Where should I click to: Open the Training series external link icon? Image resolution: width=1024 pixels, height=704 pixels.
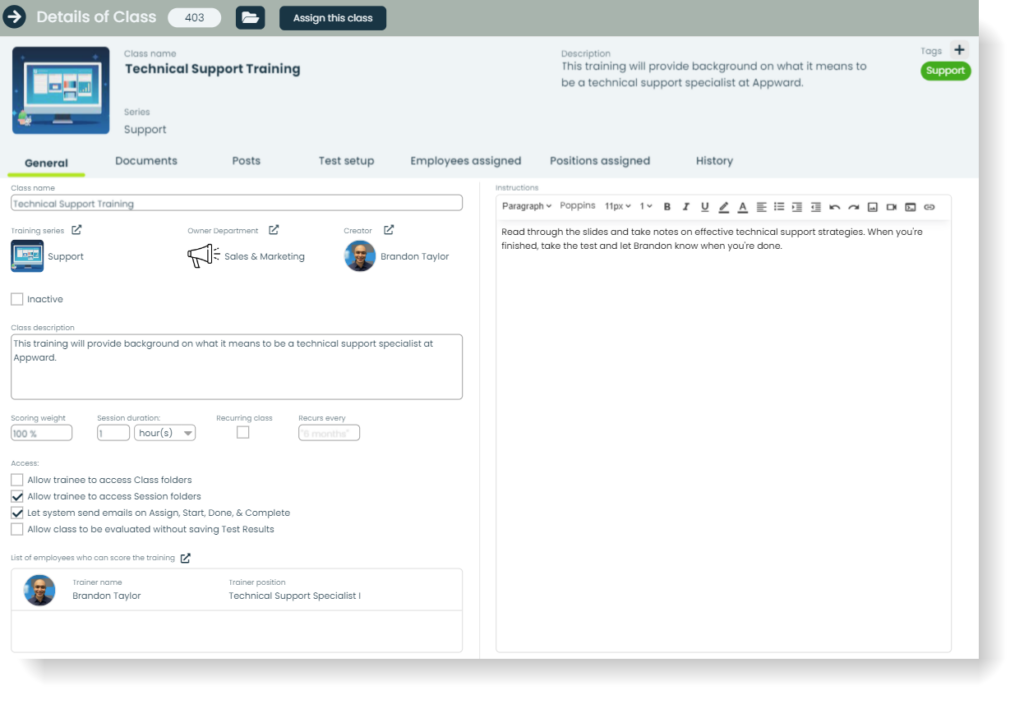[x=76, y=230]
